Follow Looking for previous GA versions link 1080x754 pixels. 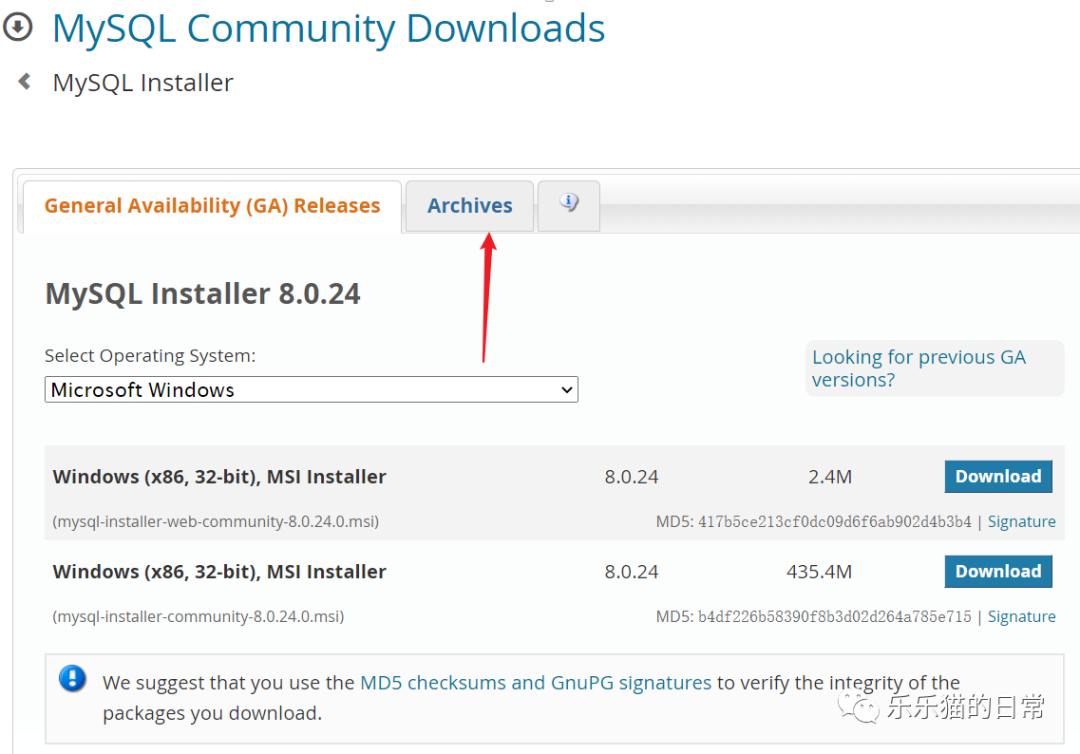[919, 368]
